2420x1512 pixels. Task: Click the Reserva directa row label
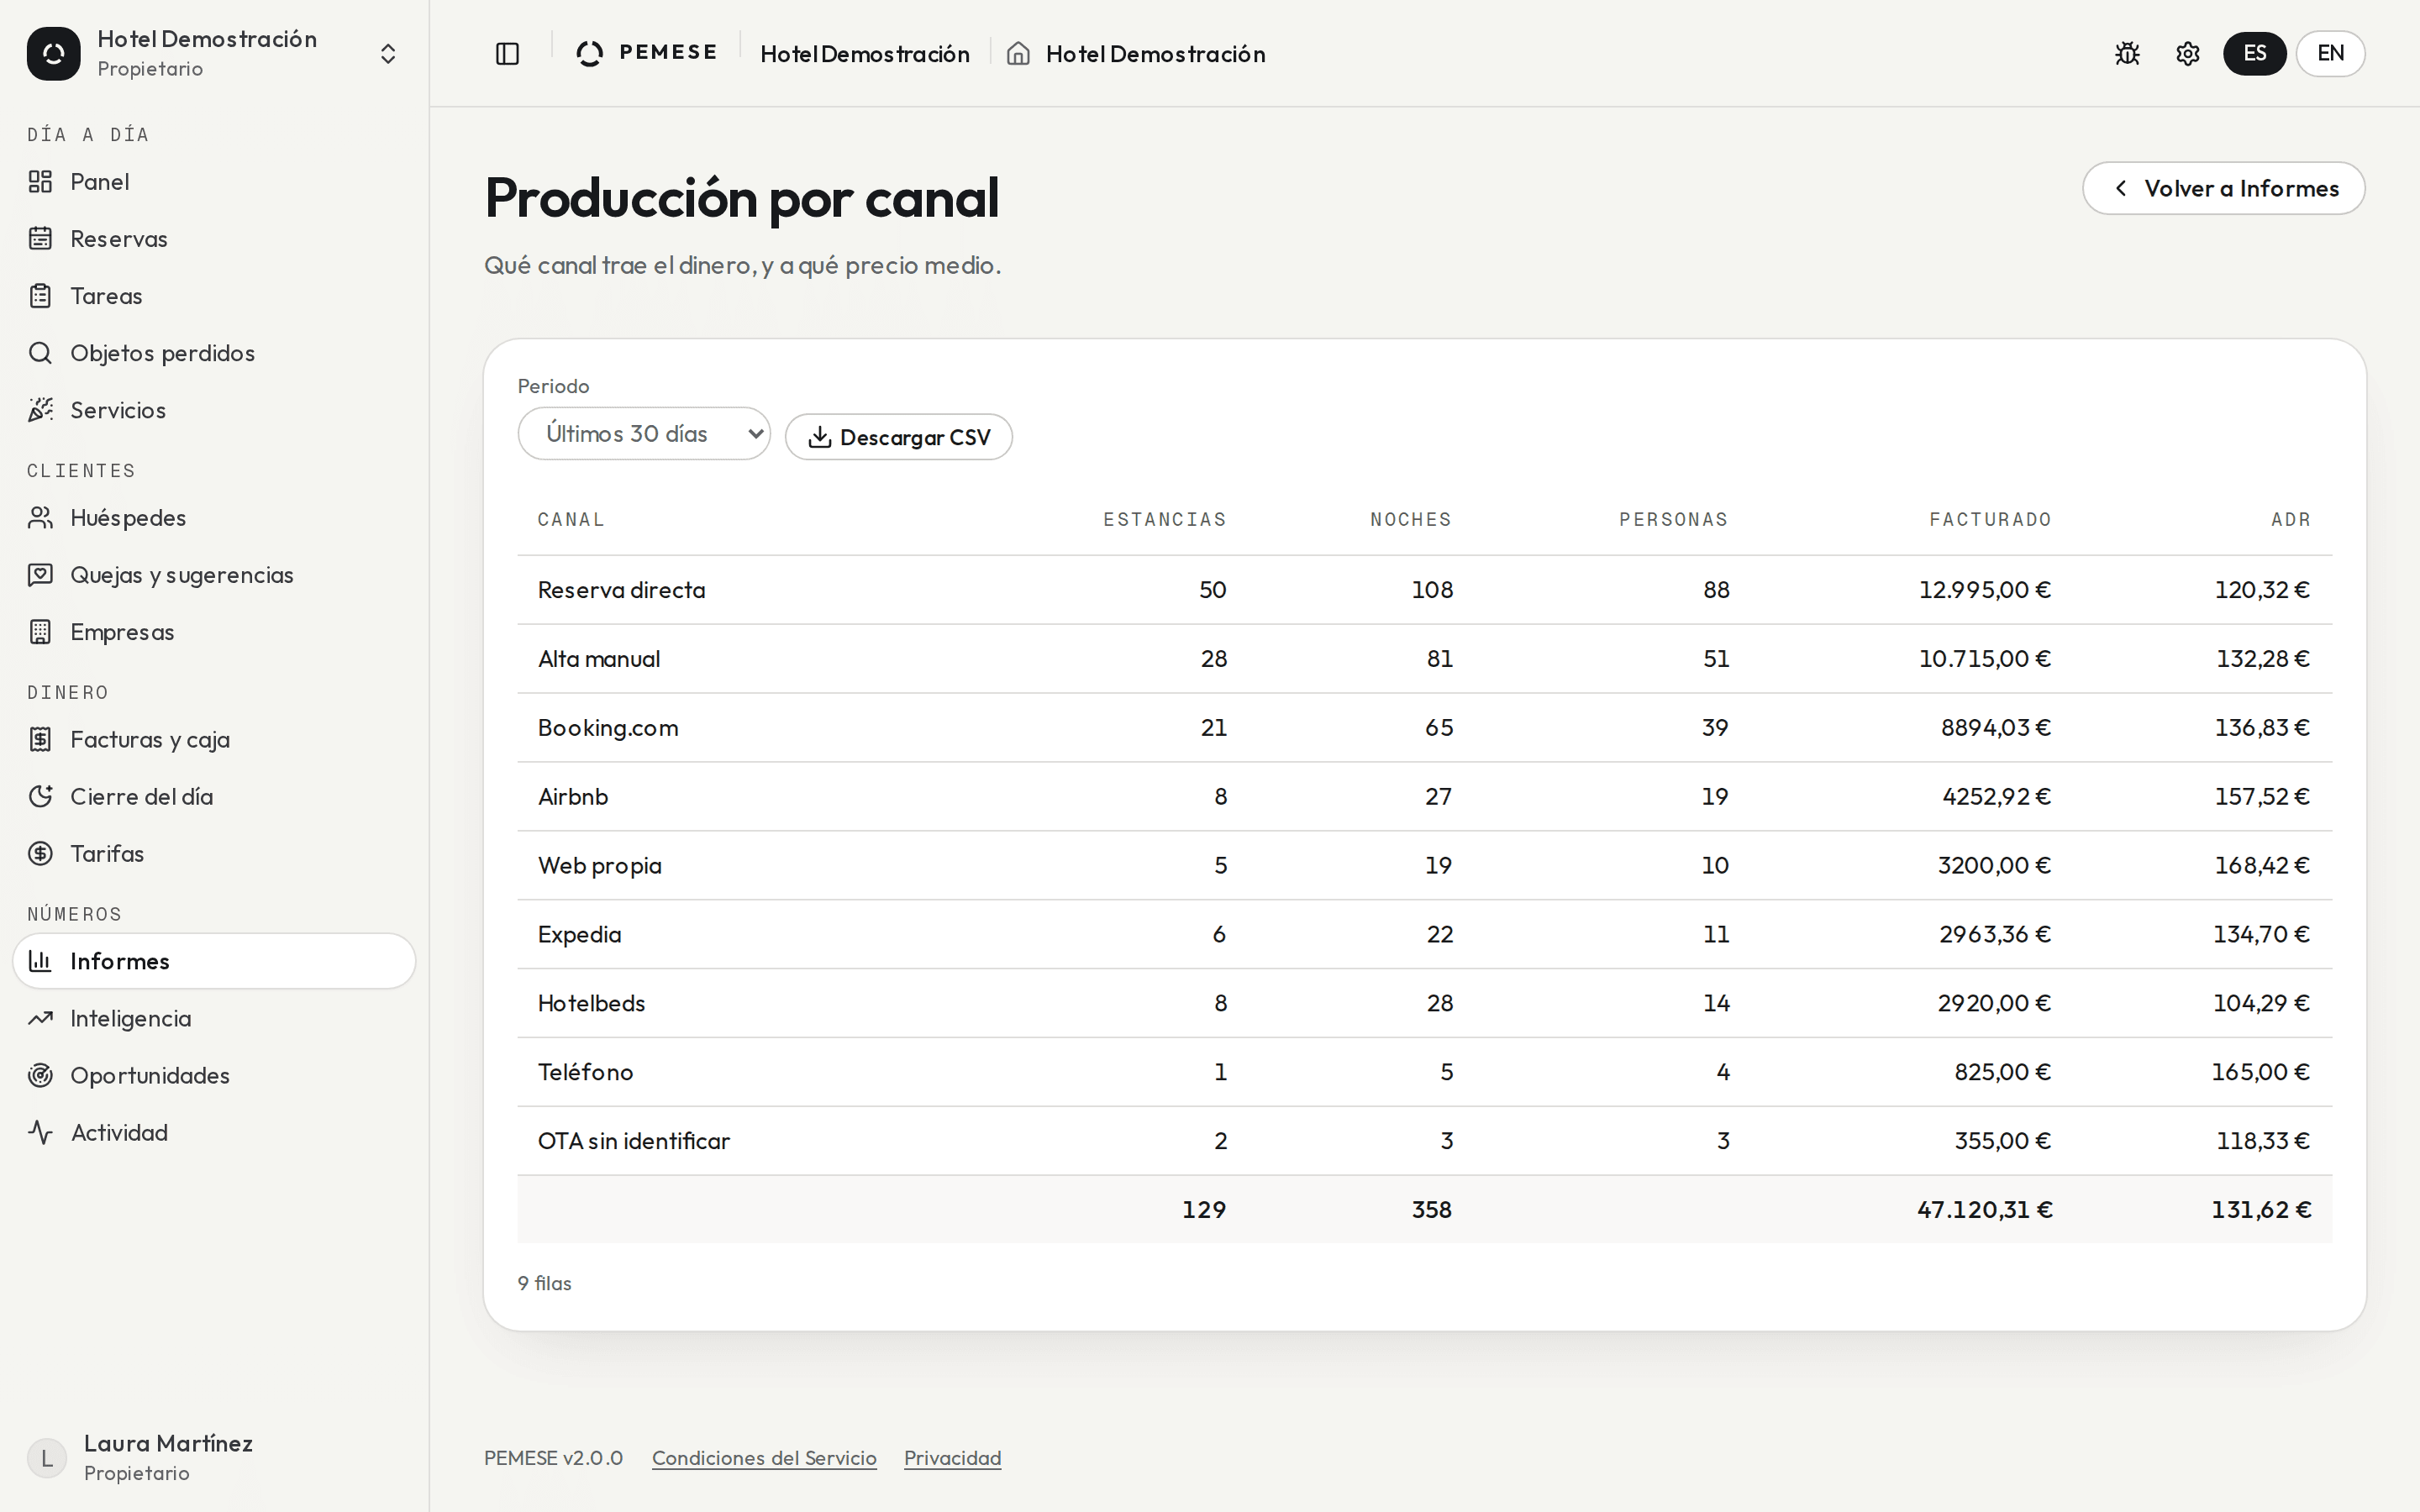pyautogui.click(x=622, y=590)
